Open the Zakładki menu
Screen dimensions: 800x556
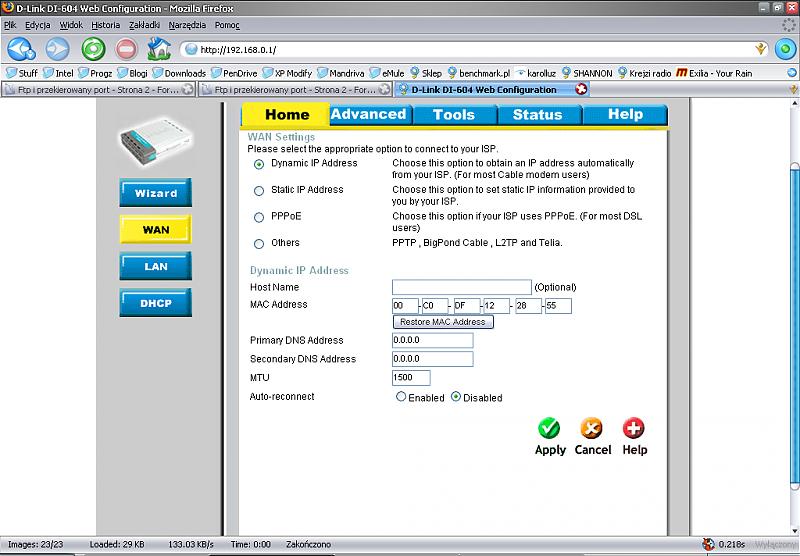(x=144, y=24)
